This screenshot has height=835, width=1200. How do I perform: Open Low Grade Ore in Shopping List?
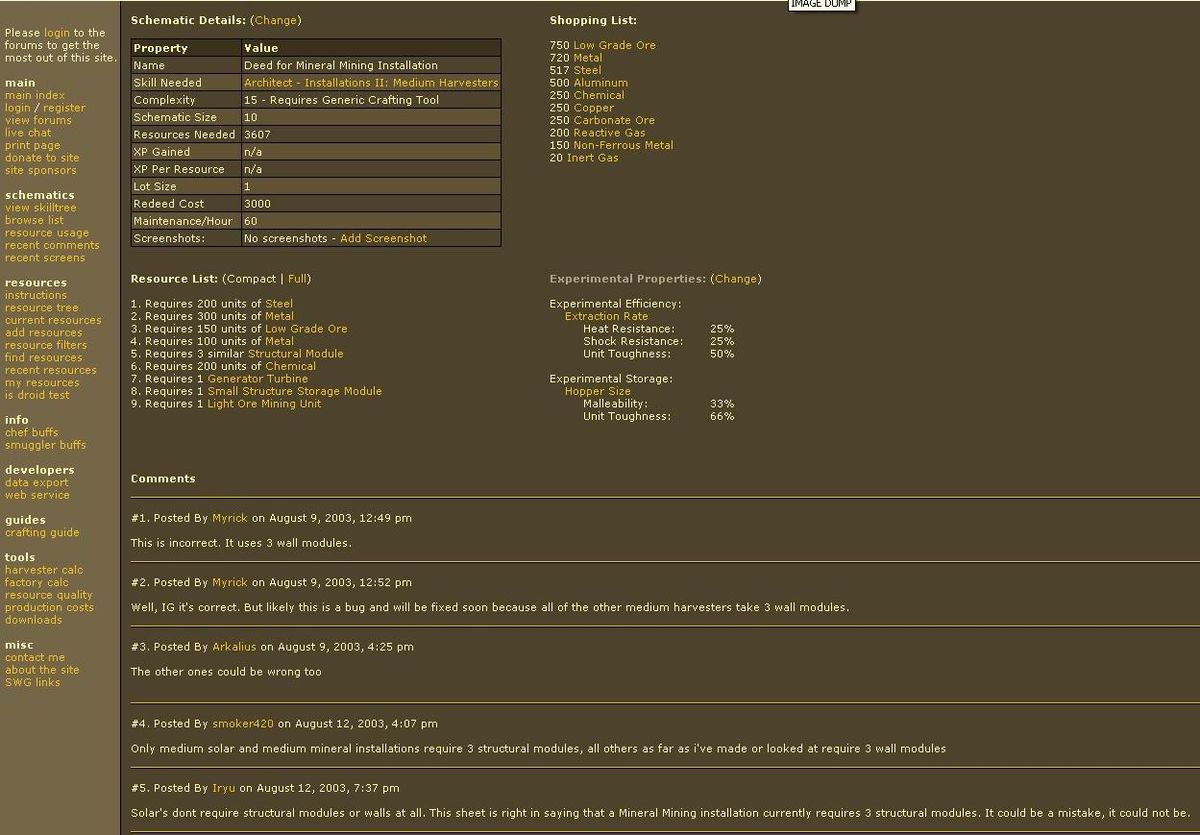[614, 46]
